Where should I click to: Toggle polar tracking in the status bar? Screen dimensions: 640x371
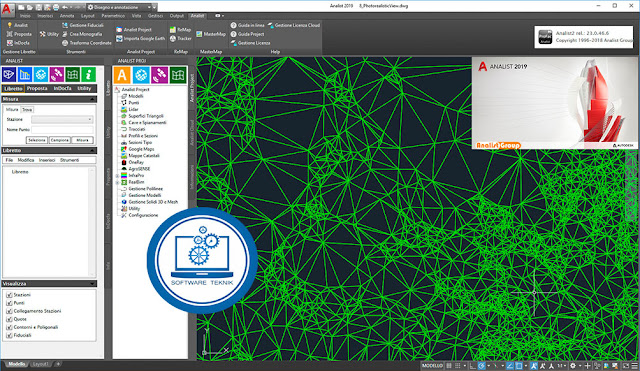(482, 366)
